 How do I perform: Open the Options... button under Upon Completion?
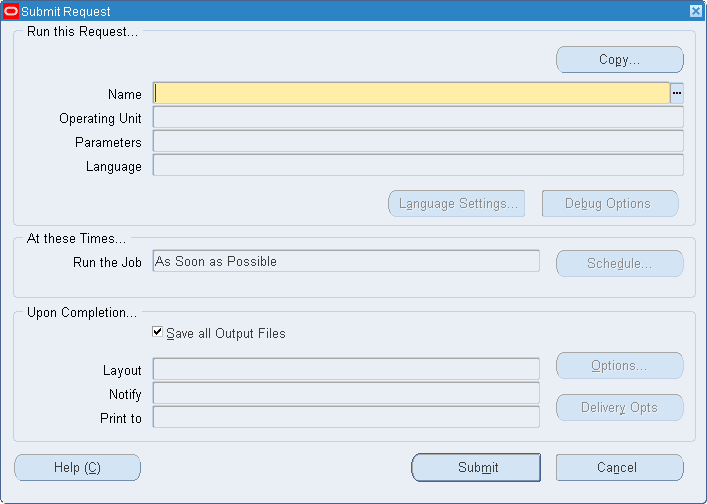tap(620, 366)
